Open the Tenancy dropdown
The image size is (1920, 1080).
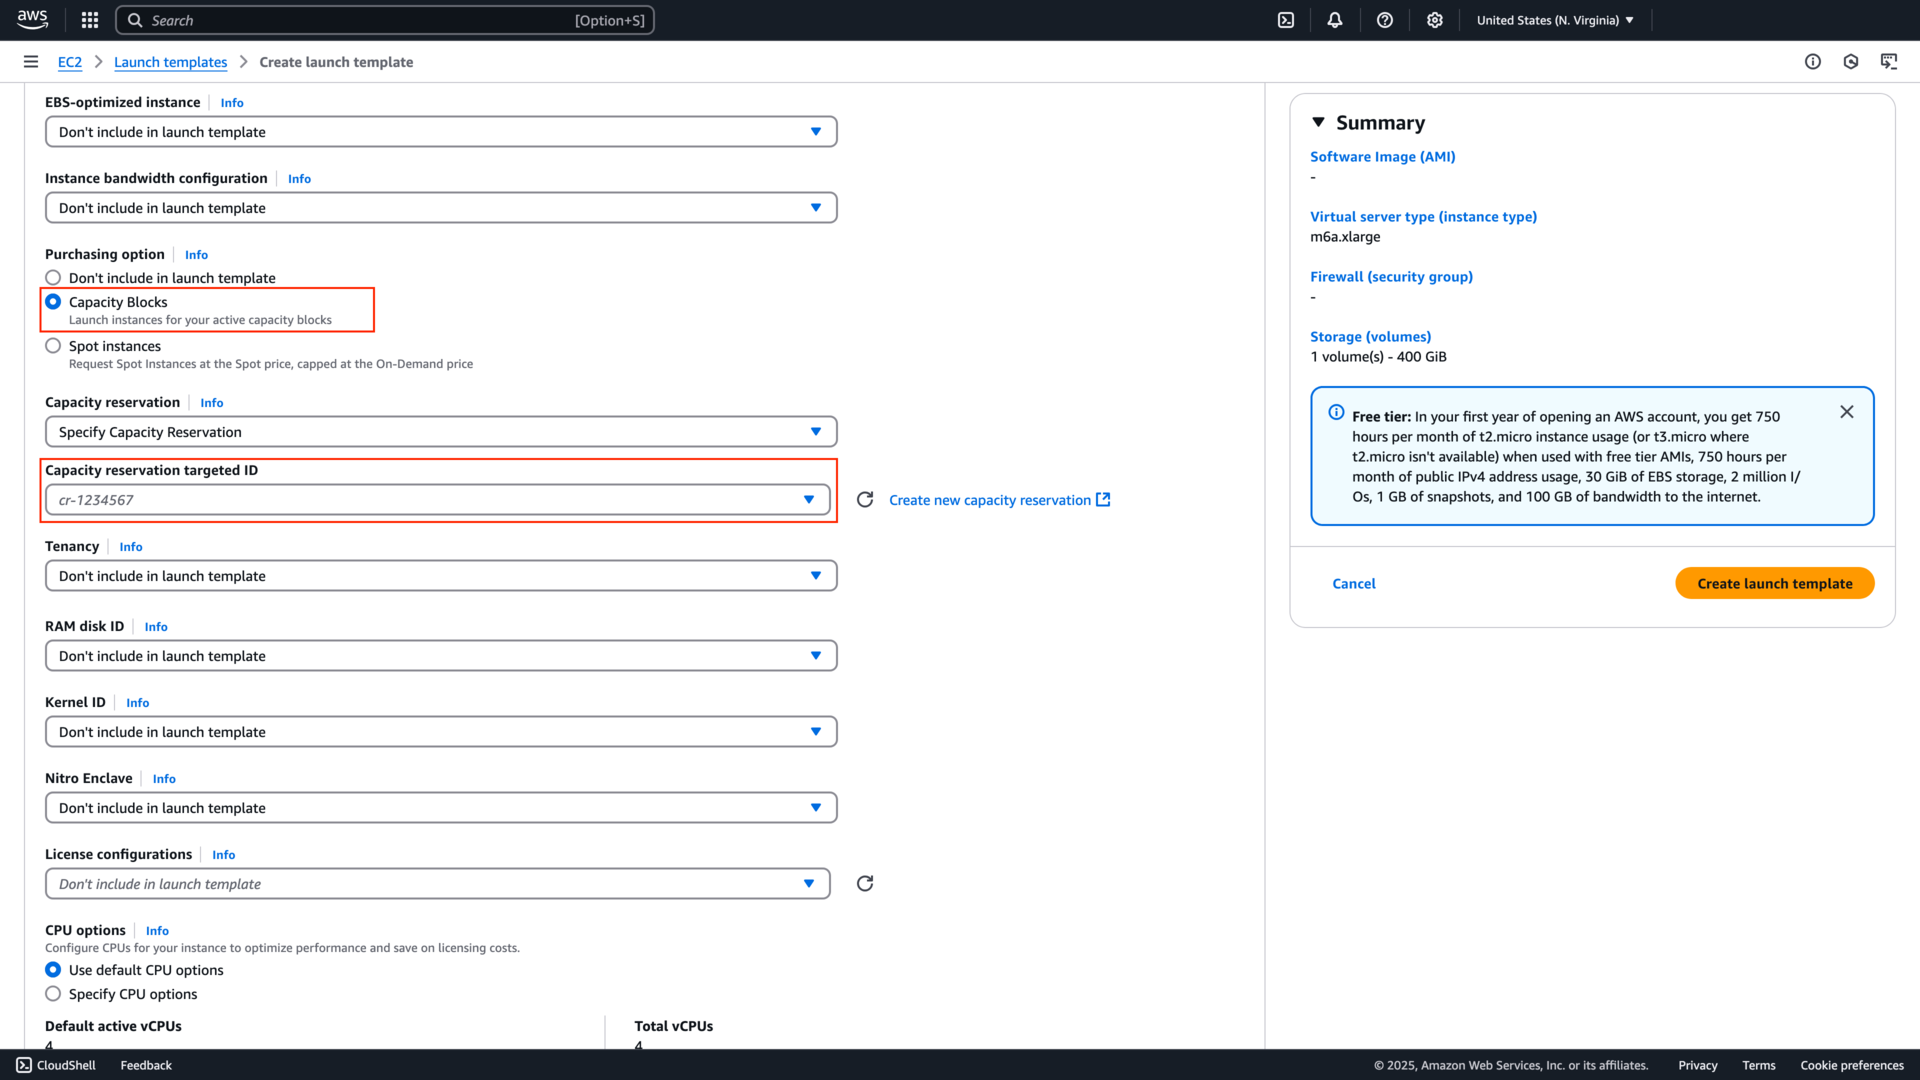(x=441, y=576)
